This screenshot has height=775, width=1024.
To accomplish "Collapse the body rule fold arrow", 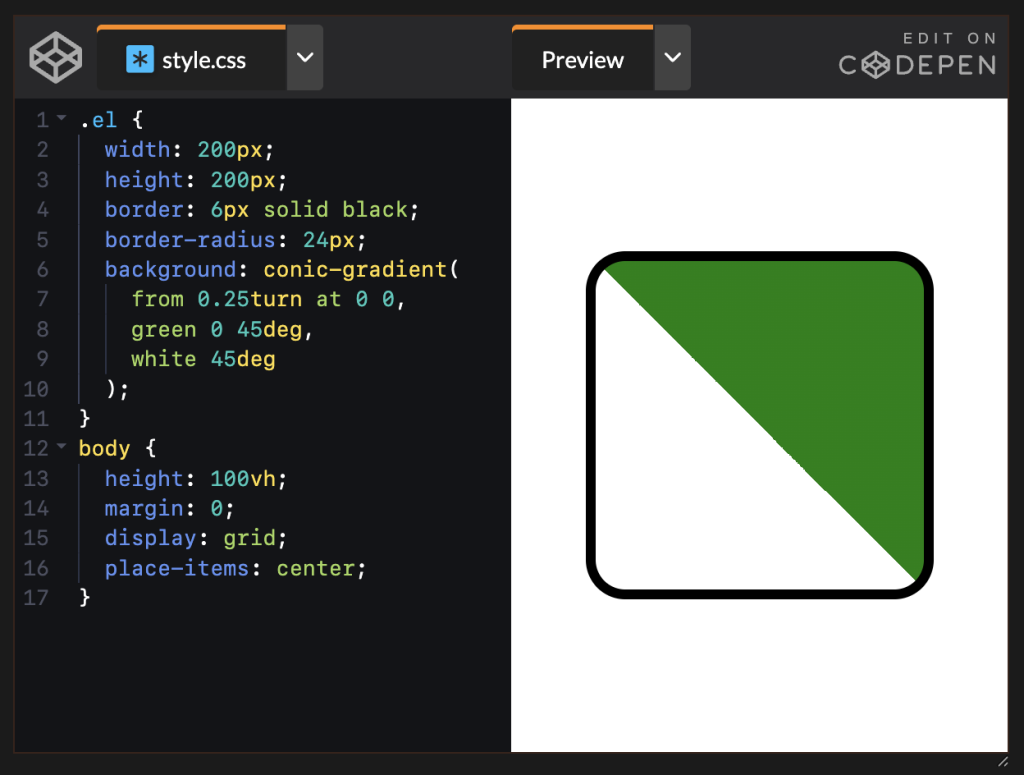I will [61, 447].
